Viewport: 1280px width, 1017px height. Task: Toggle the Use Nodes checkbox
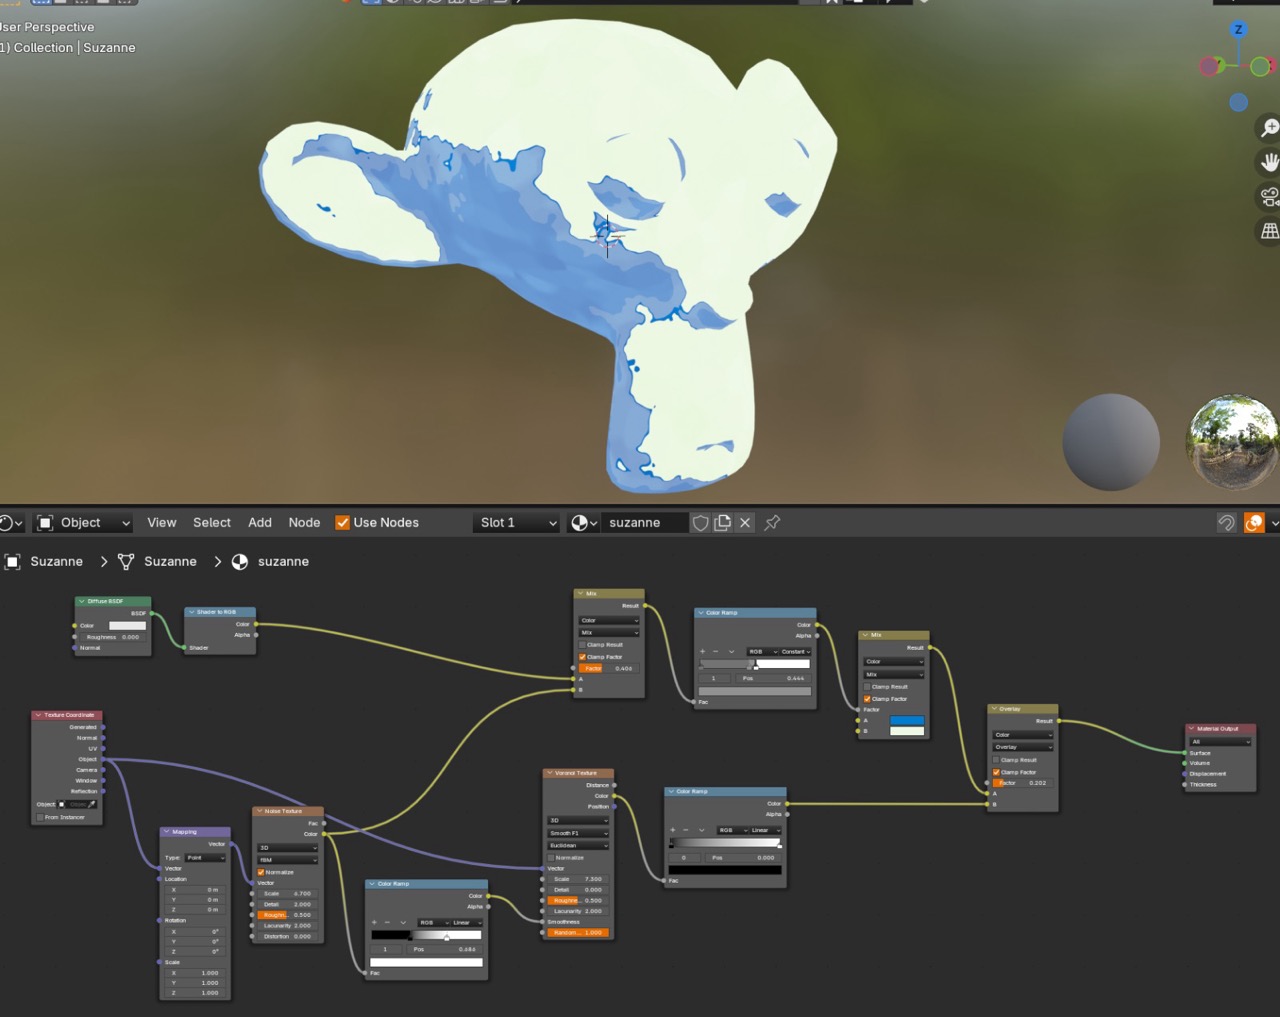pyautogui.click(x=342, y=523)
